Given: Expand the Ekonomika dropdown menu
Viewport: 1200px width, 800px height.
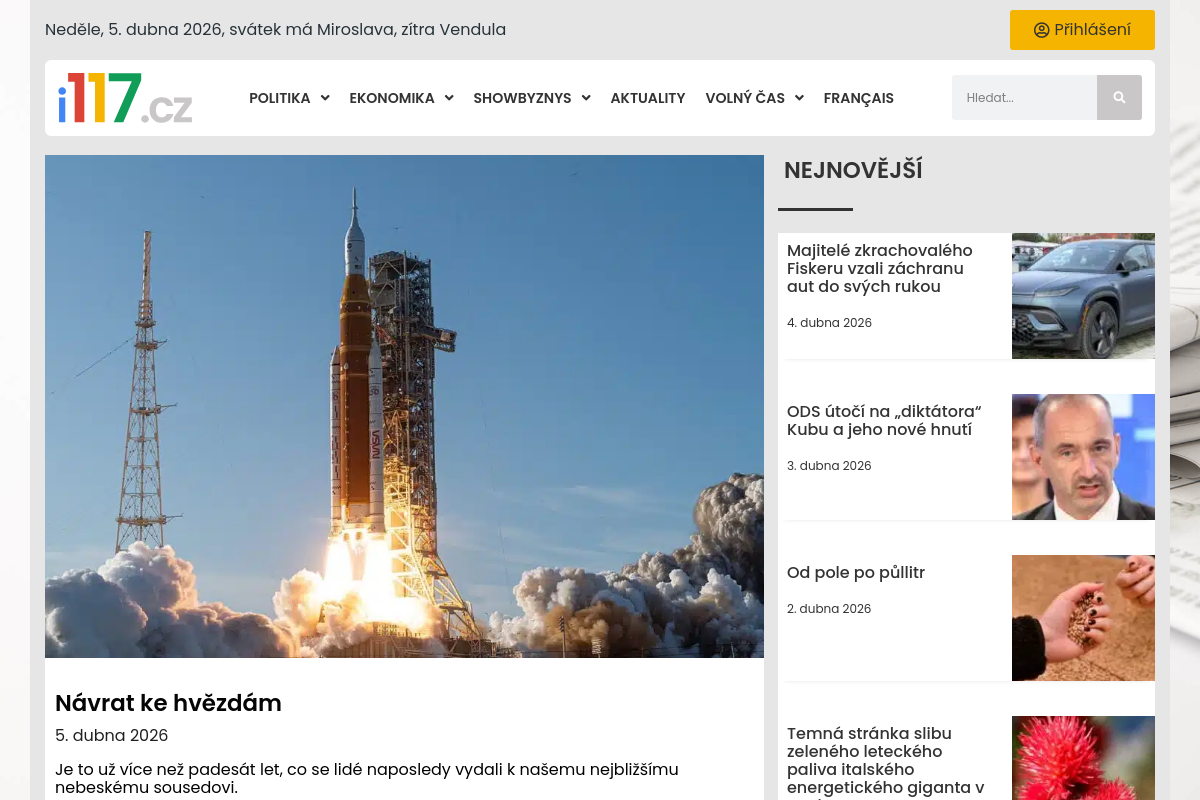Looking at the screenshot, I should pos(400,98).
